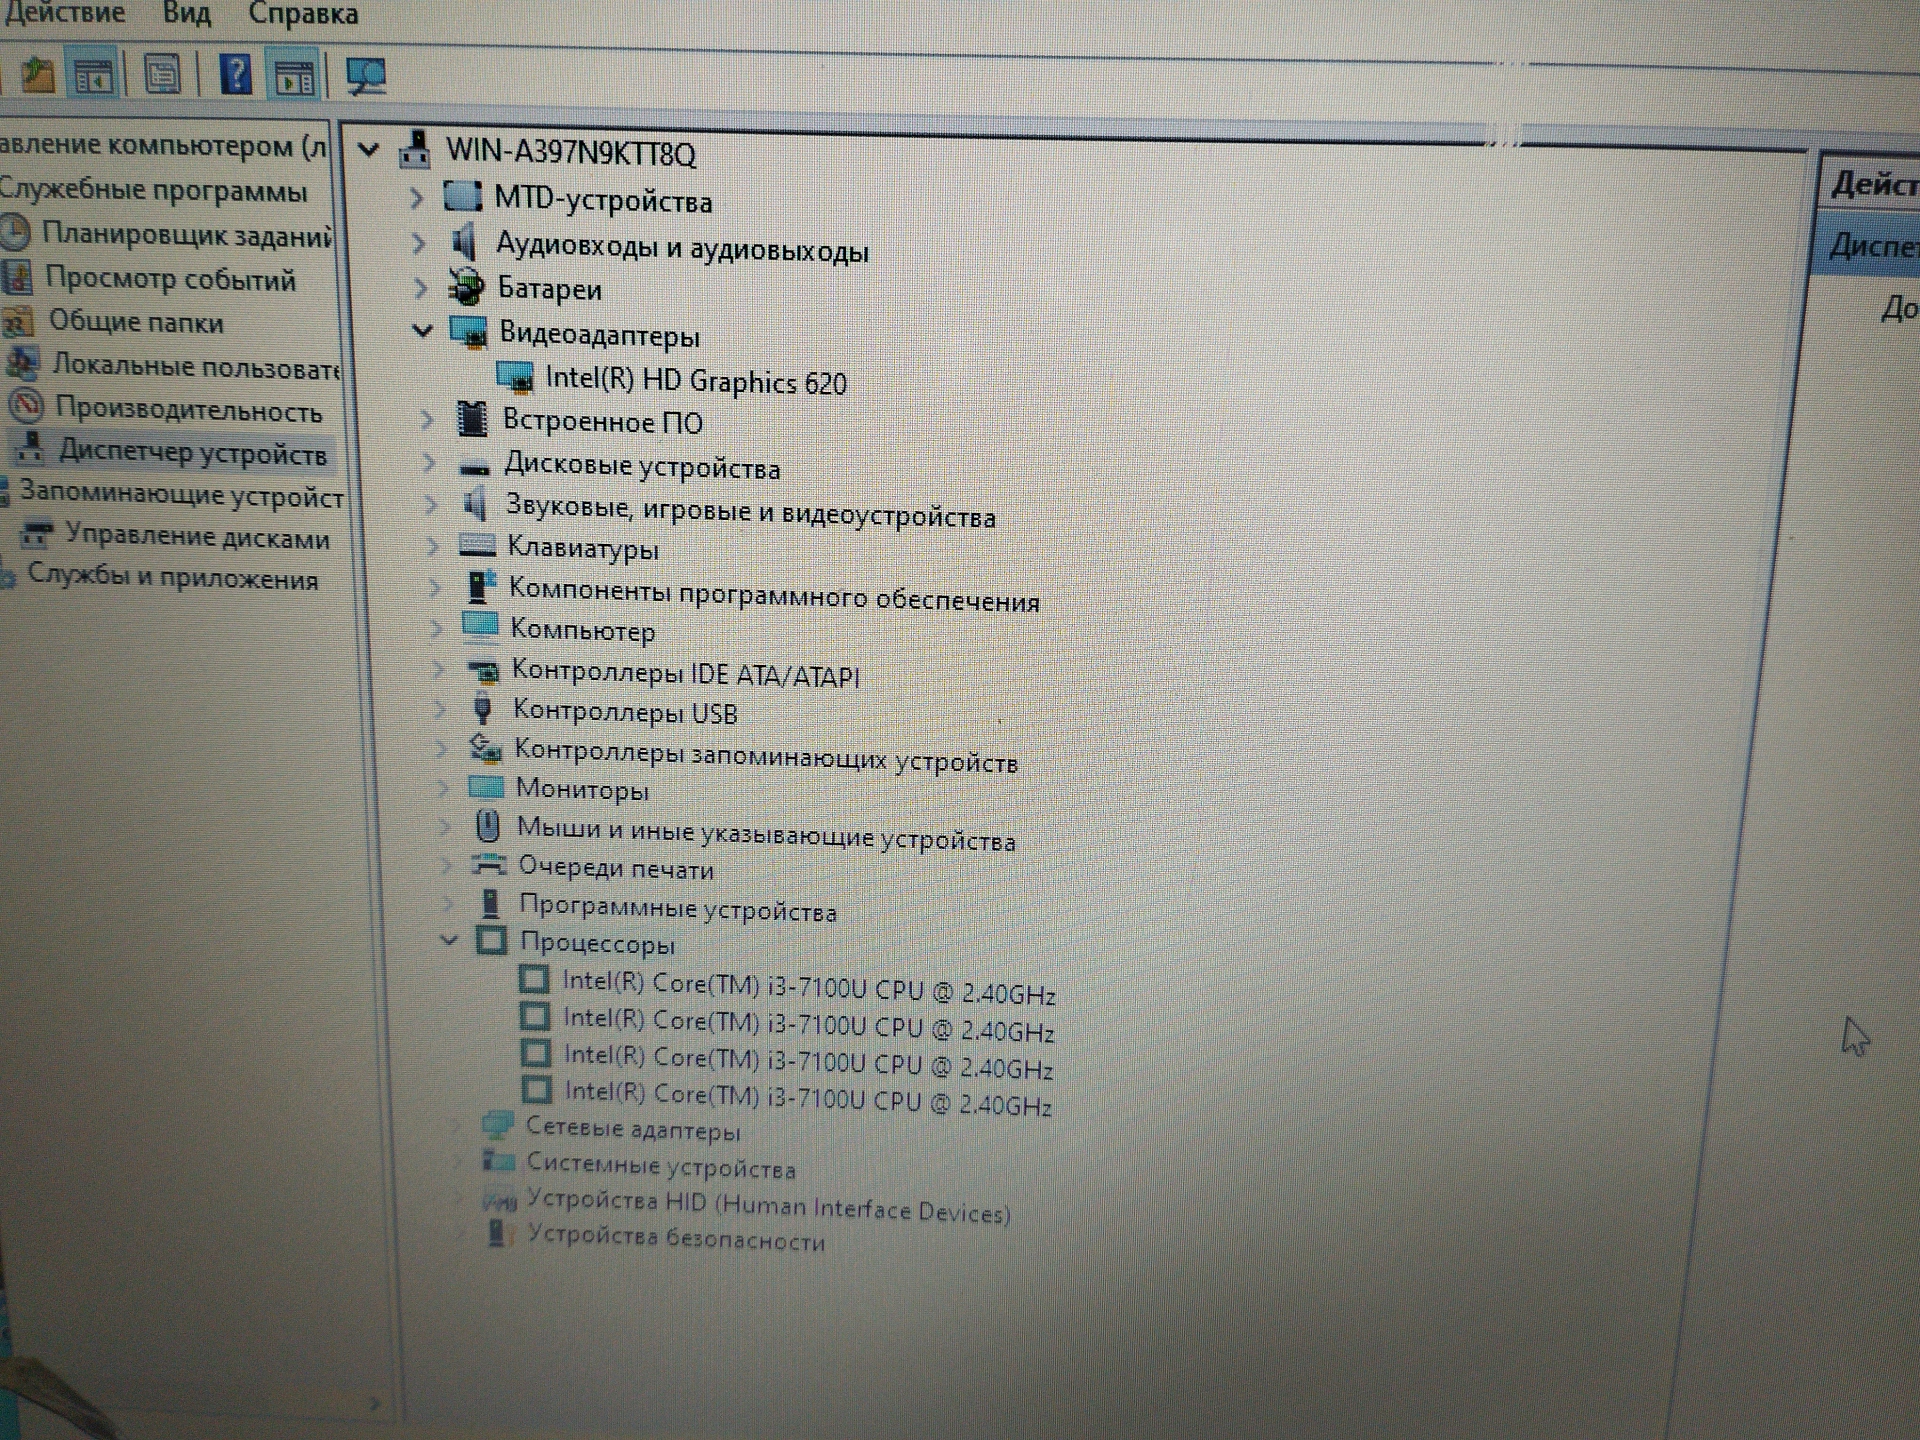Click the Батареи battery icon
This screenshot has height=1440, width=1920.
tap(466, 287)
